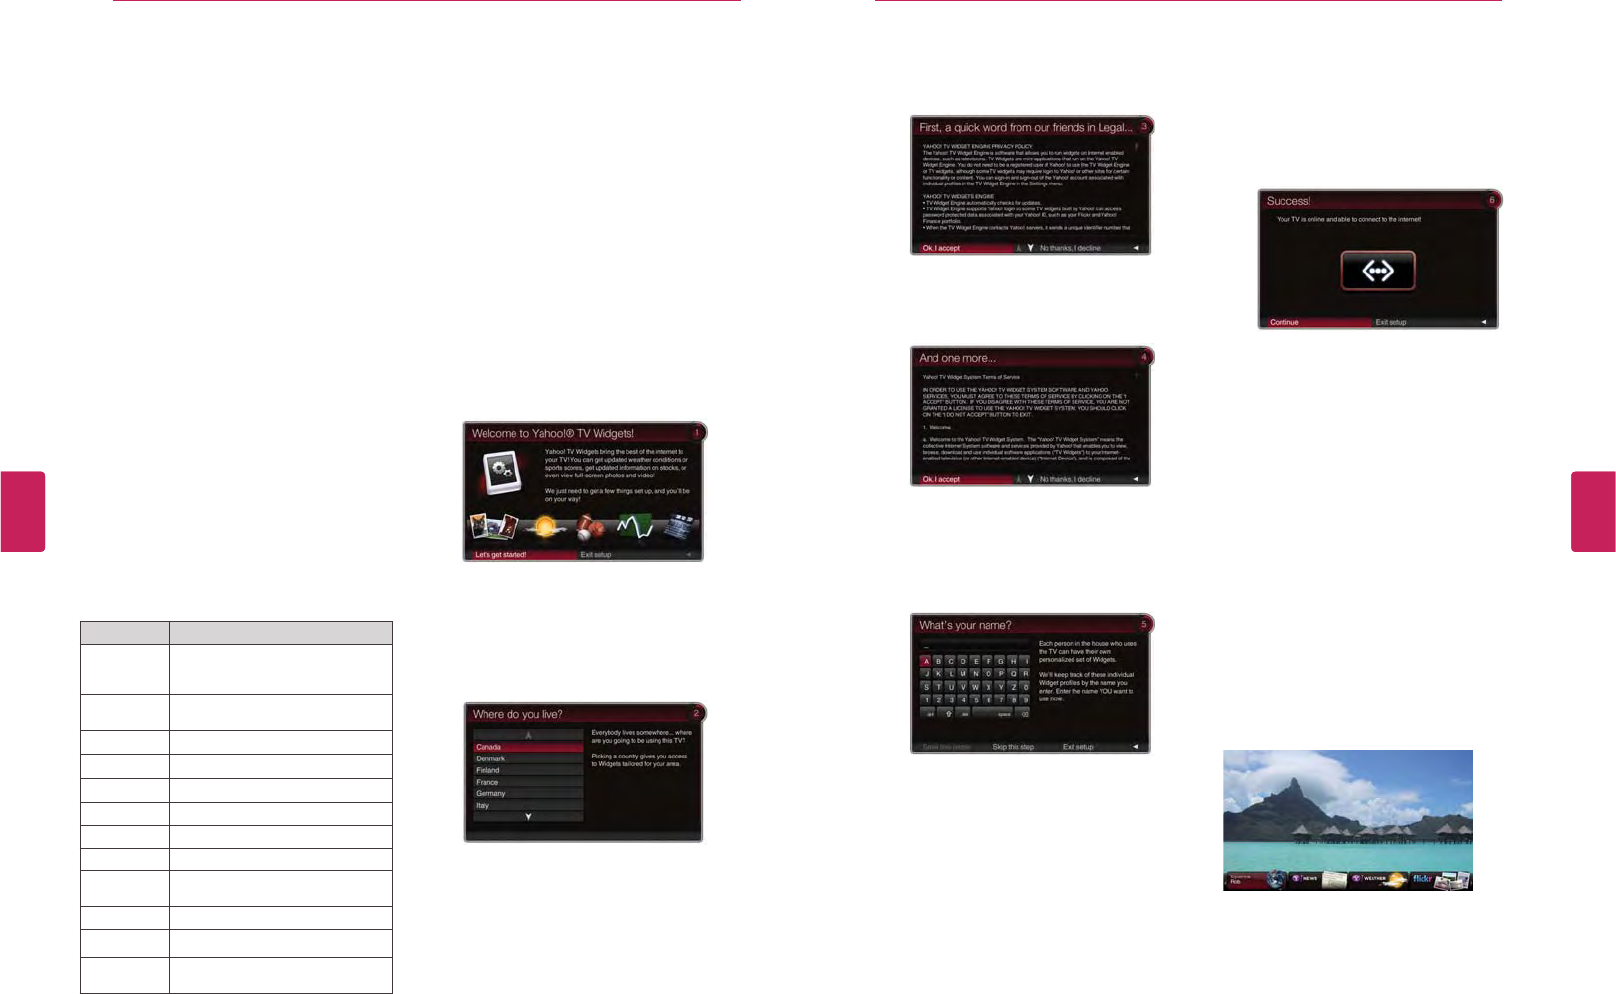1616x994 pixels.
Task: Select the stocks chart icon in Welcome panel
Action: tap(635, 526)
